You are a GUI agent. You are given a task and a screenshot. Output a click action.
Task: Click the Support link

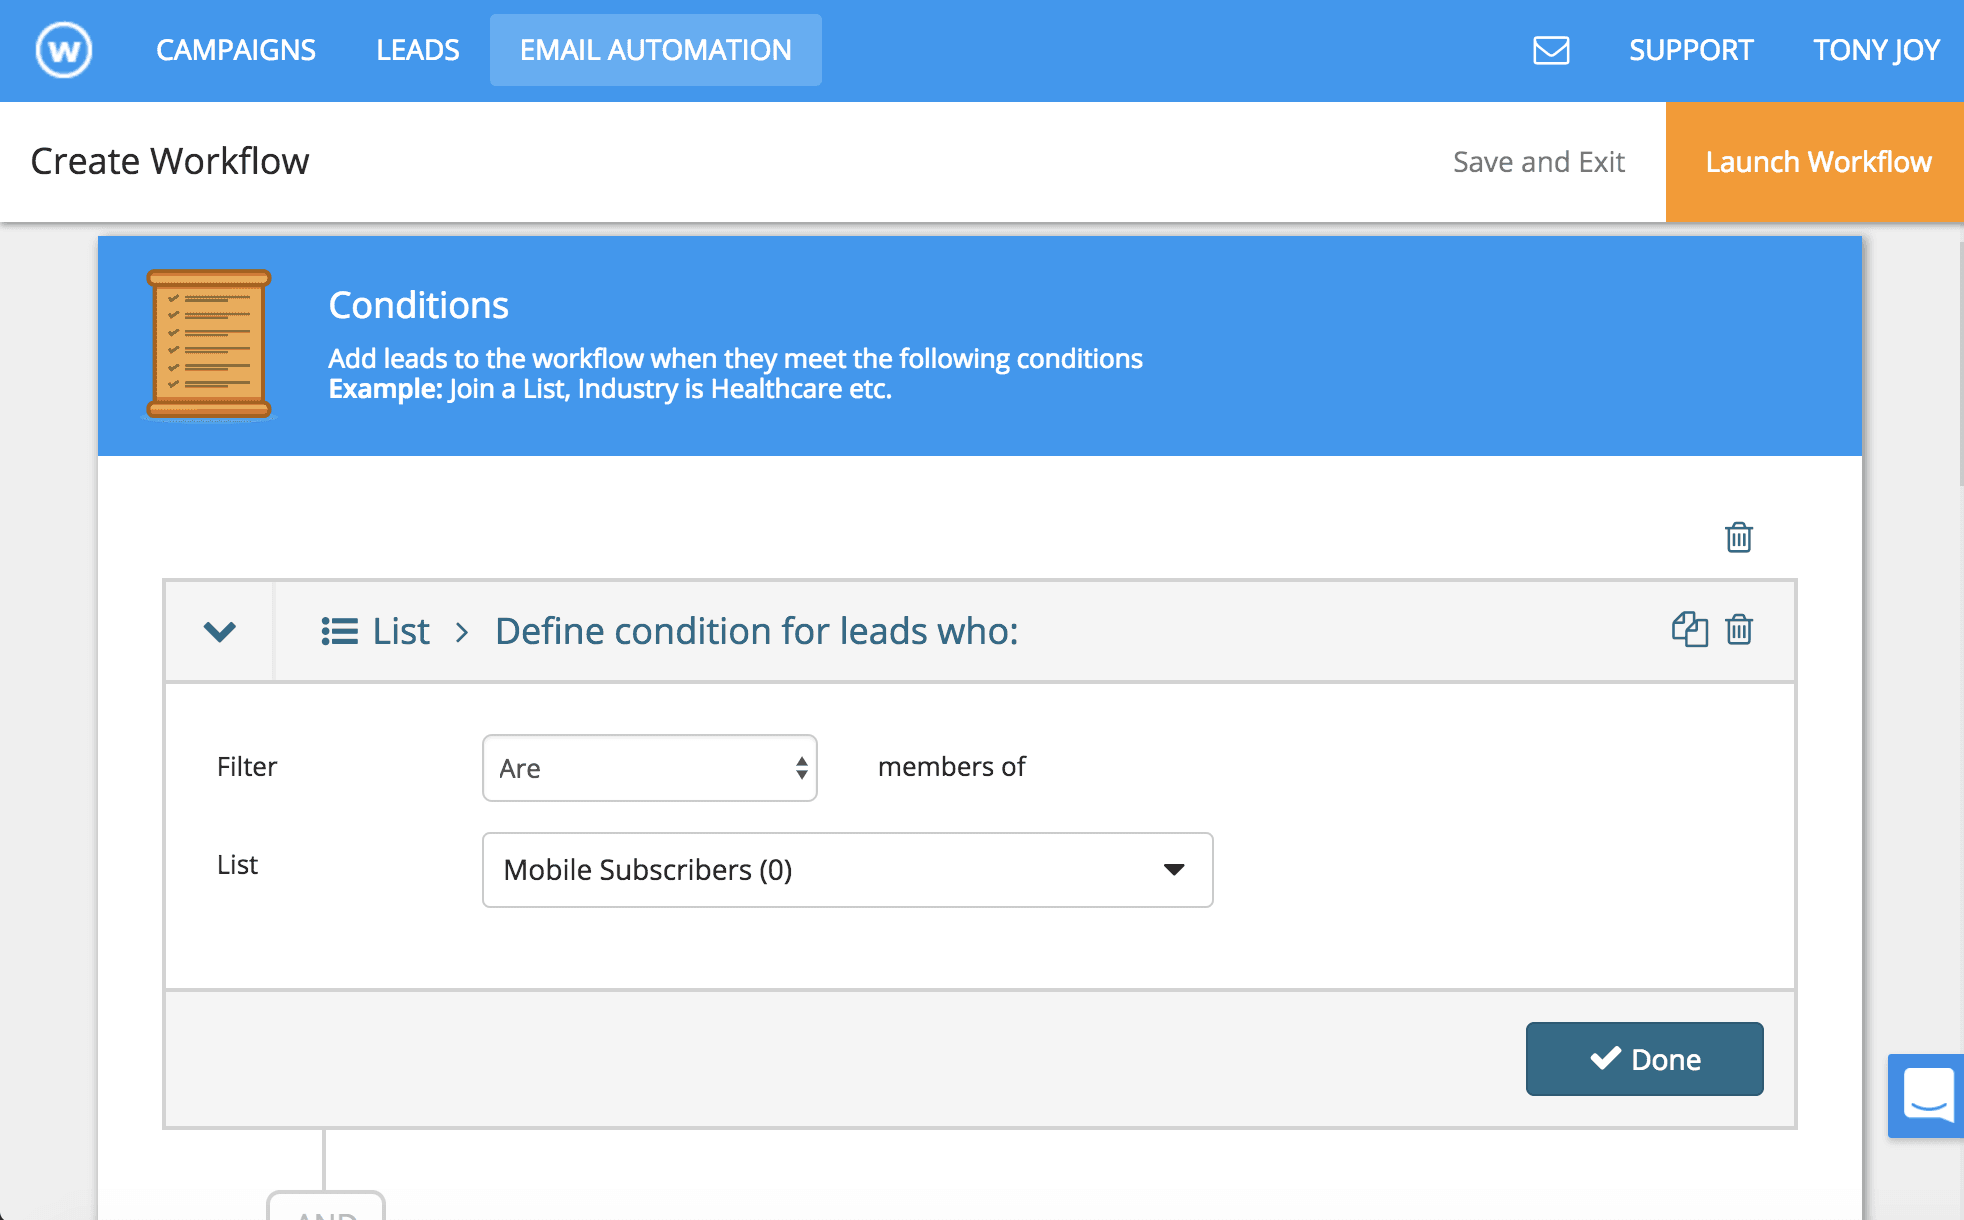pyautogui.click(x=1691, y=50)
